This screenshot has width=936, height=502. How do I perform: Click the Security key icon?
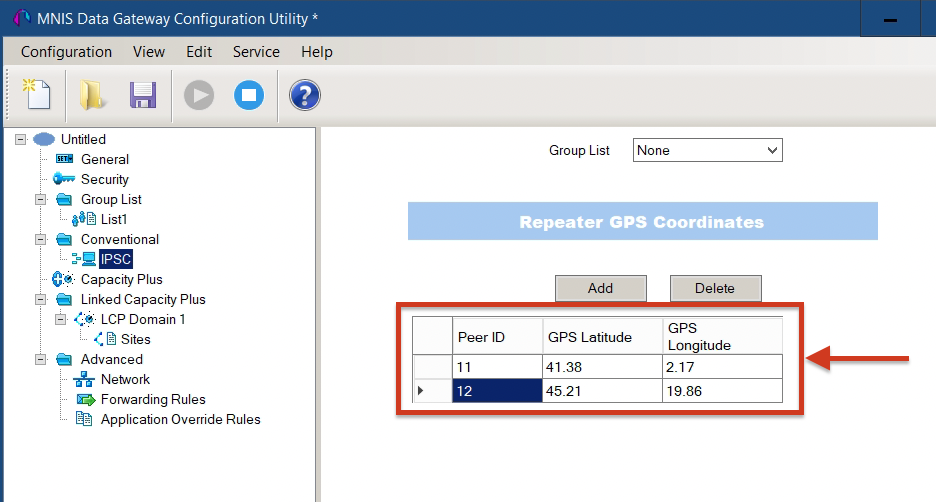(64, 178)
